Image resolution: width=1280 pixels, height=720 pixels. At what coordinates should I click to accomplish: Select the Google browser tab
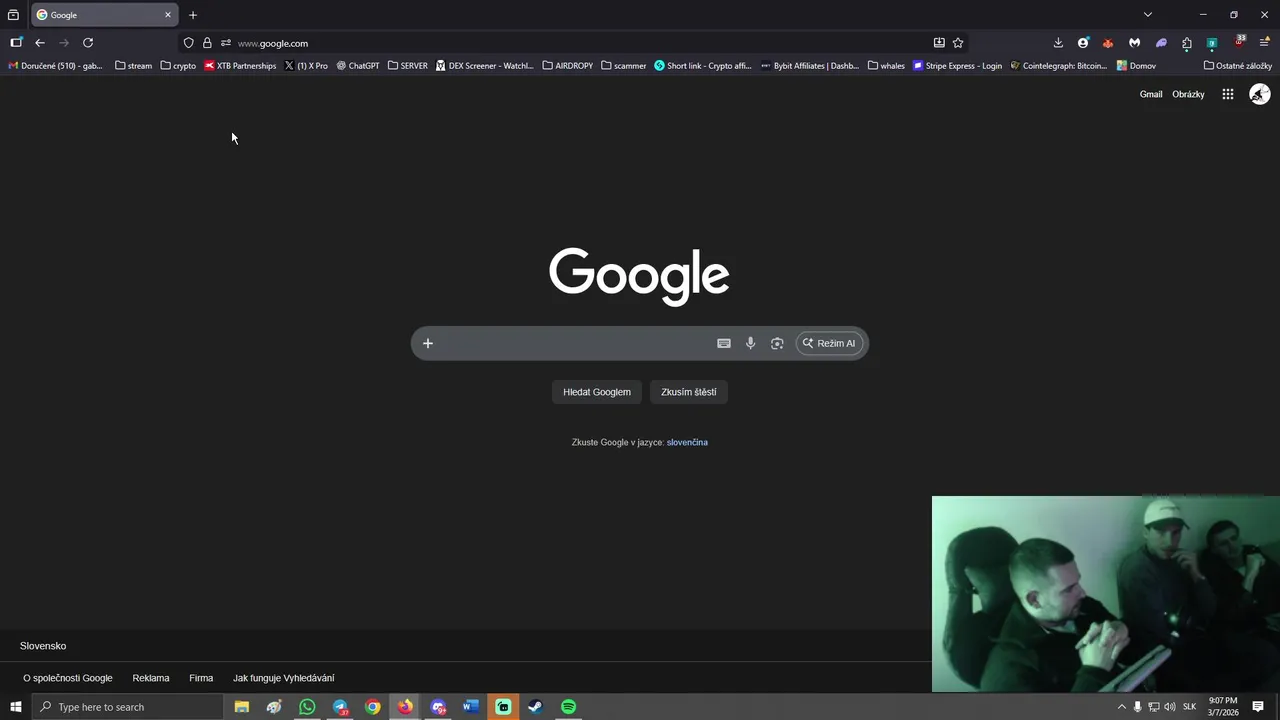pyautogui.click(x=103, y=15)
